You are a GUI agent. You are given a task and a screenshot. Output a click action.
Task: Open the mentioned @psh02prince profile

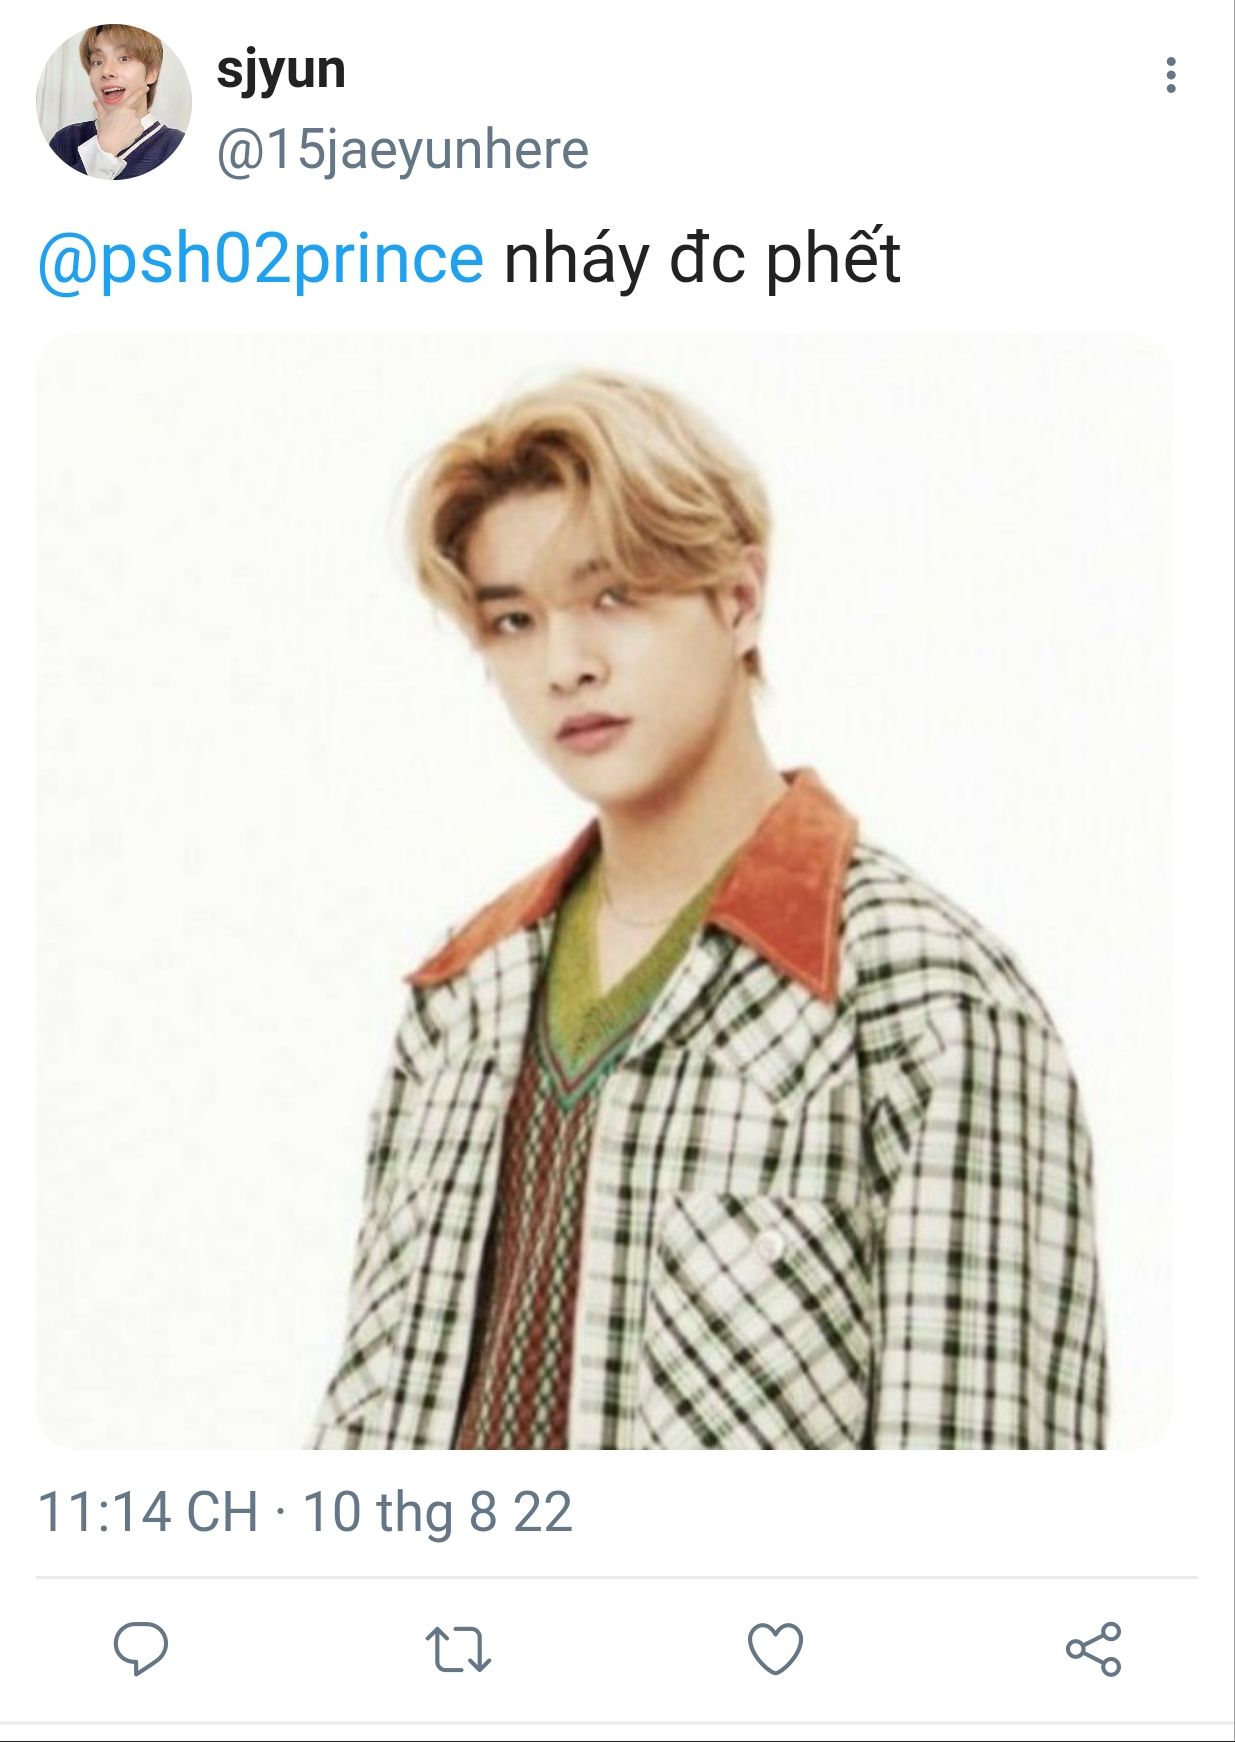point(260,258)
